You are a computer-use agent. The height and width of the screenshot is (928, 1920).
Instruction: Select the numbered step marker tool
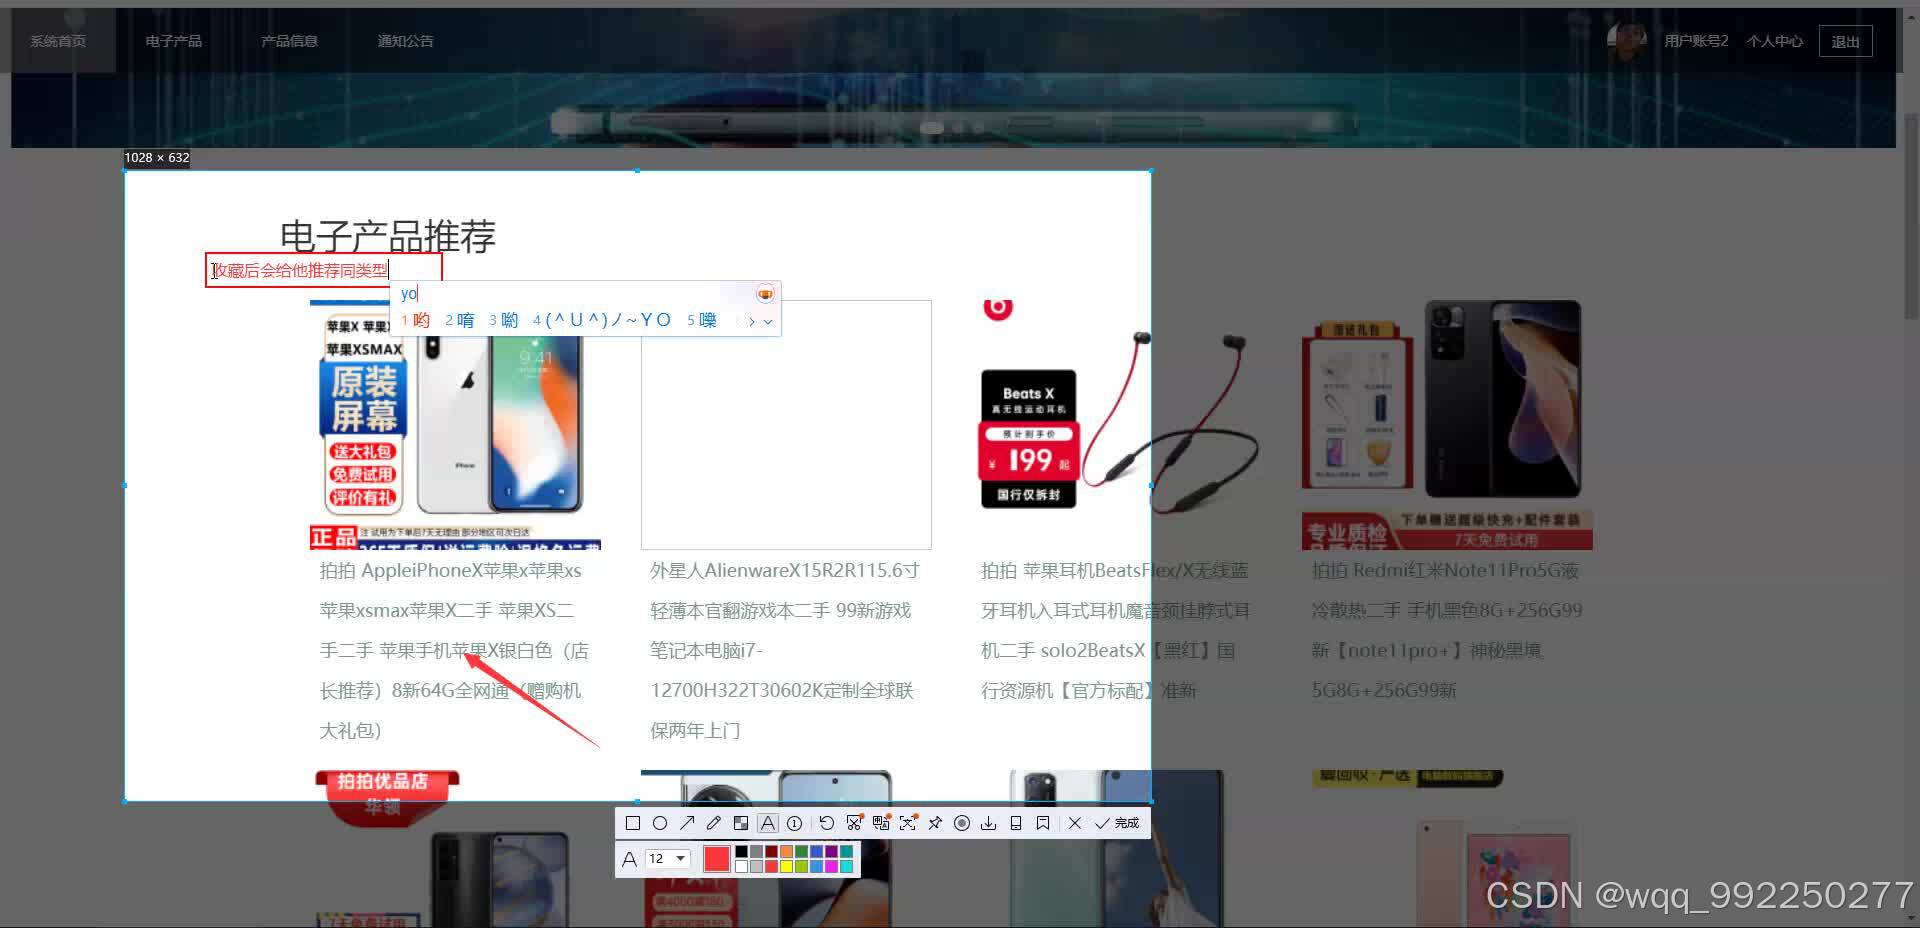[x=794, y=823]
